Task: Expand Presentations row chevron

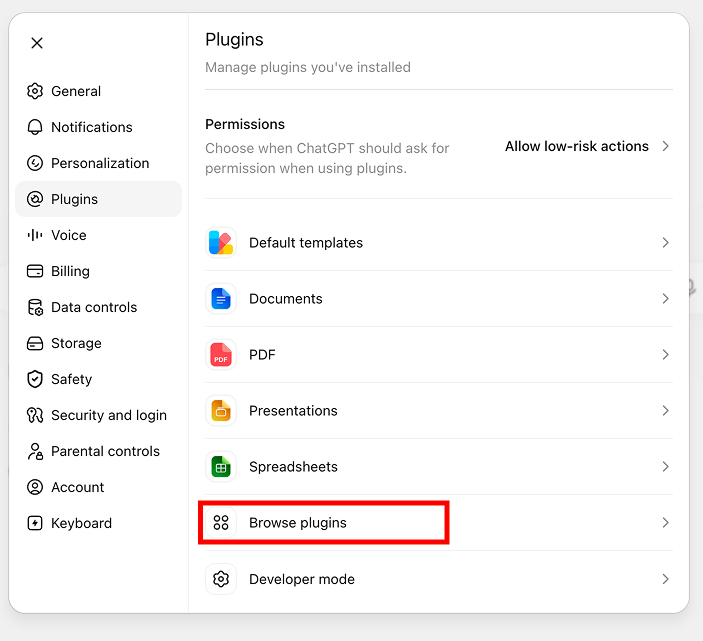Action: [x=666, y=411]
